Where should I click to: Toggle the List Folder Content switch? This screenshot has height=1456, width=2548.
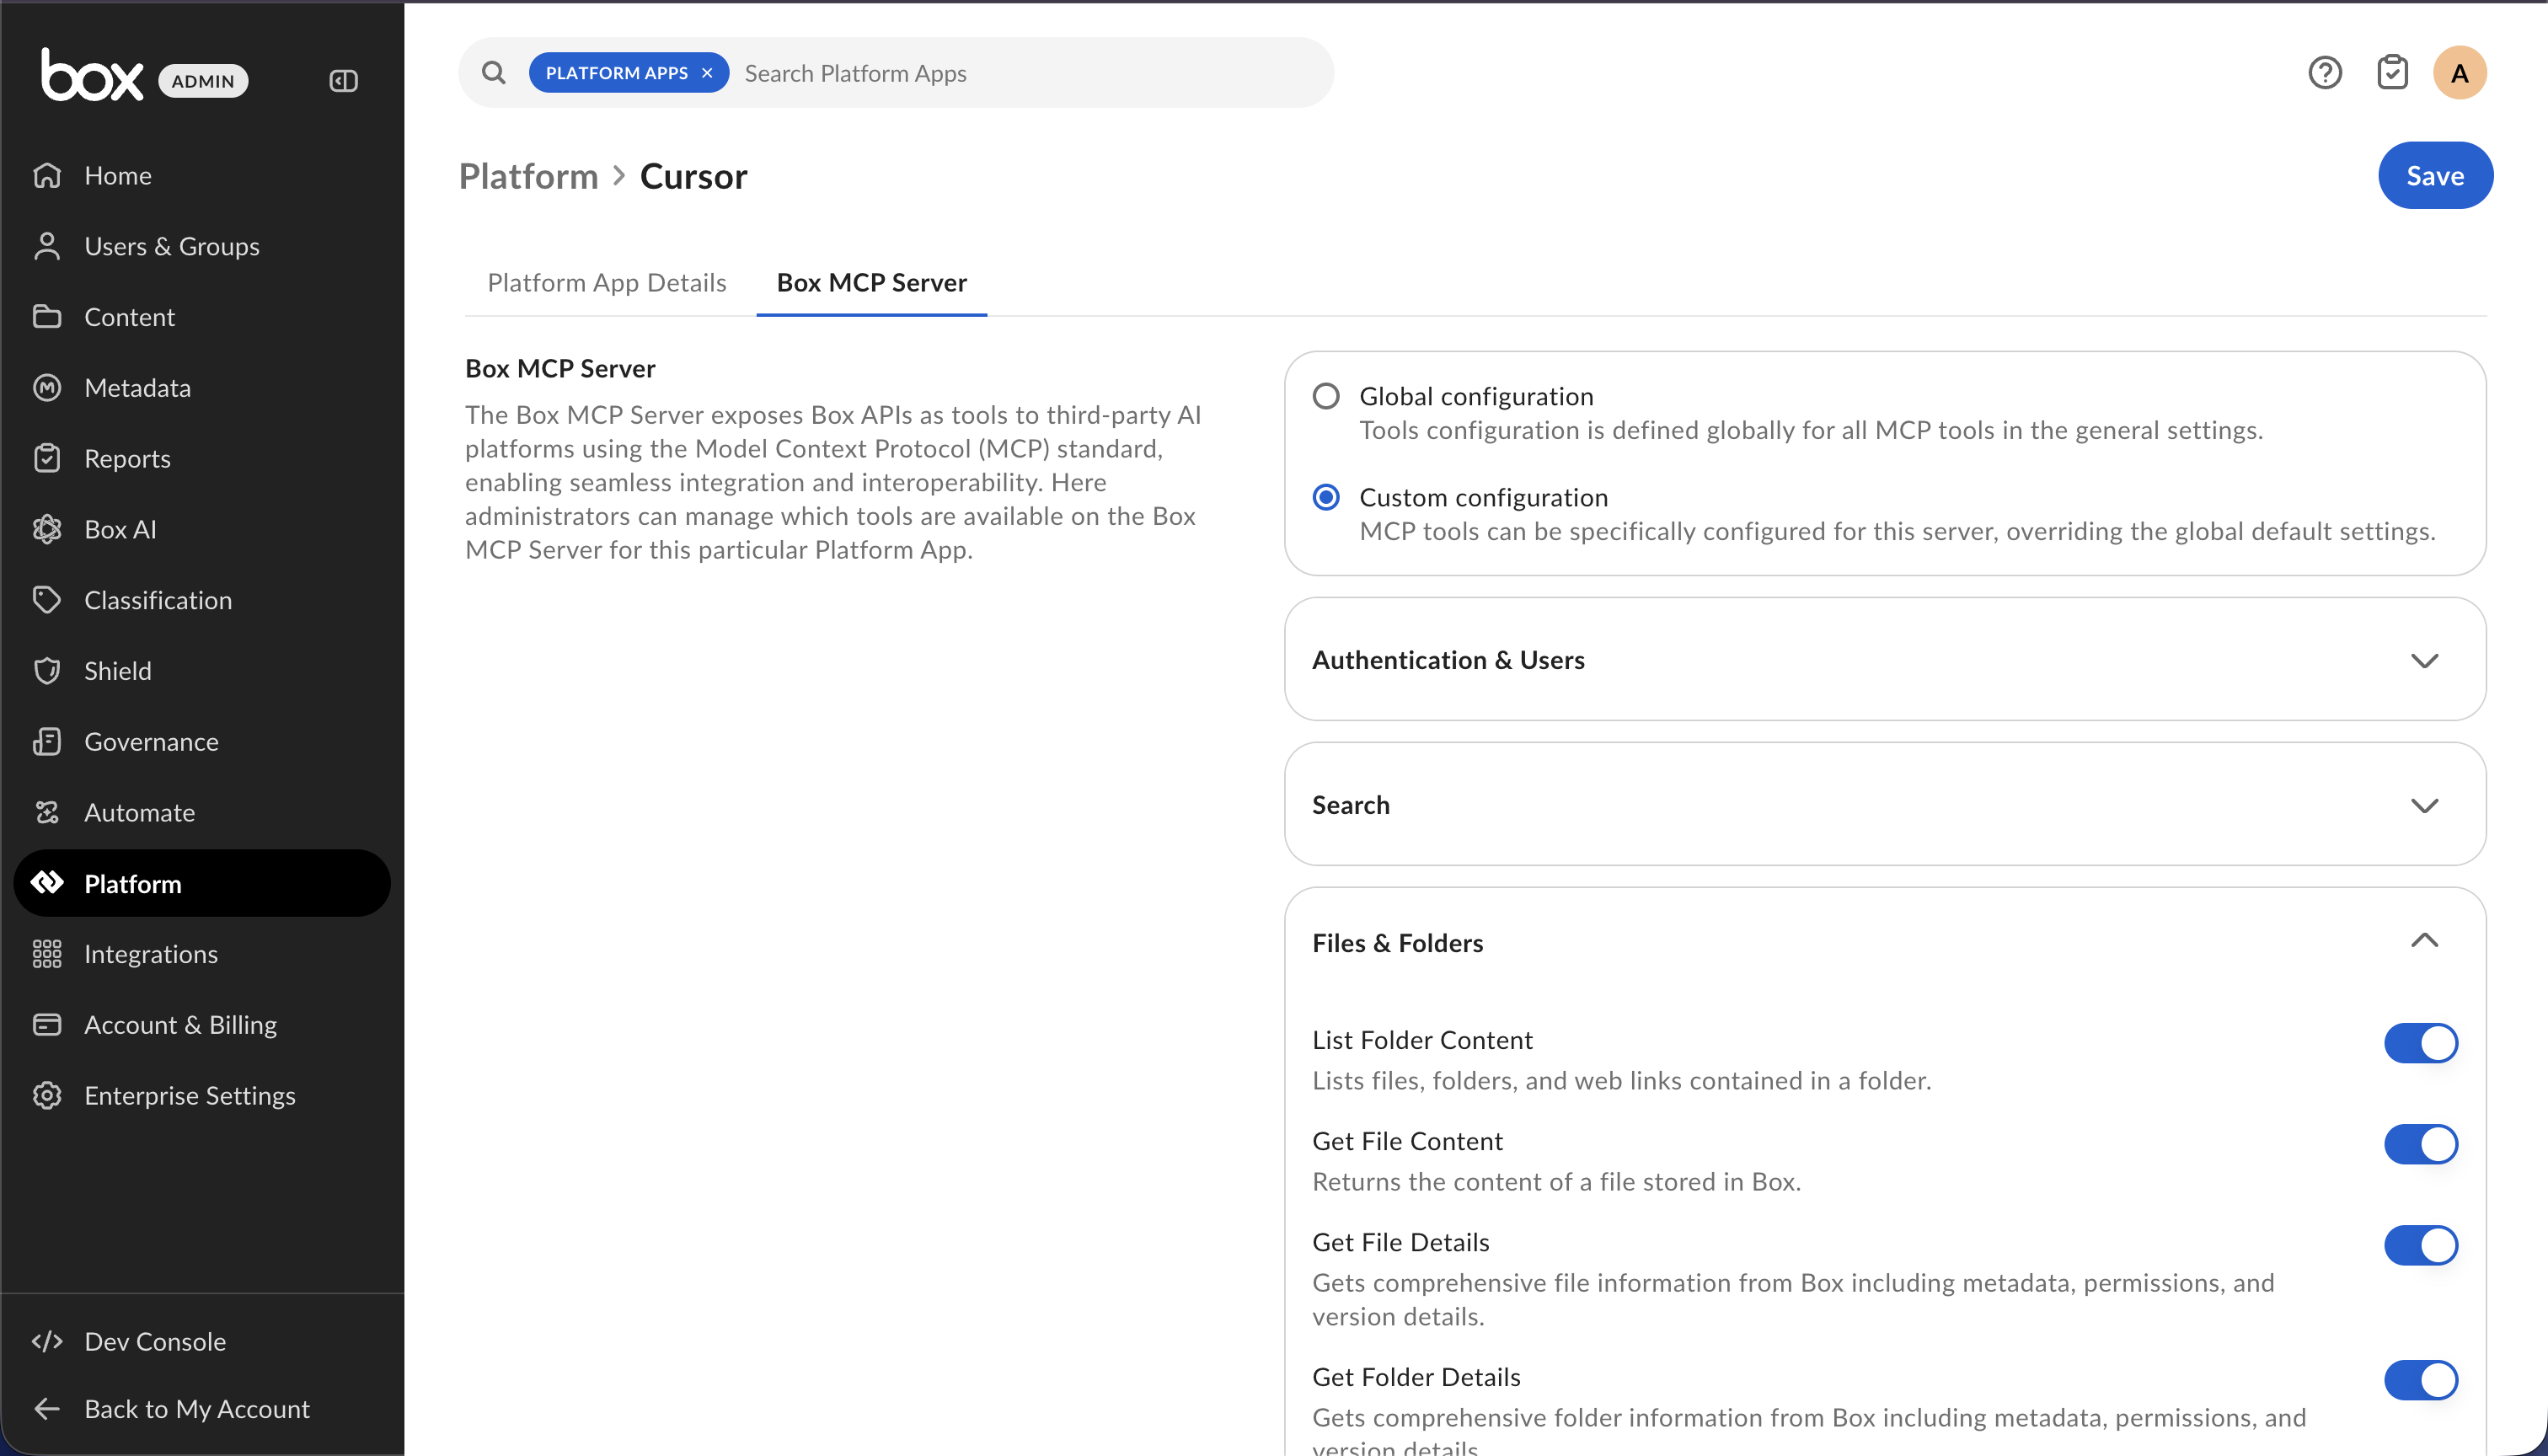tap(2421, 1043)
